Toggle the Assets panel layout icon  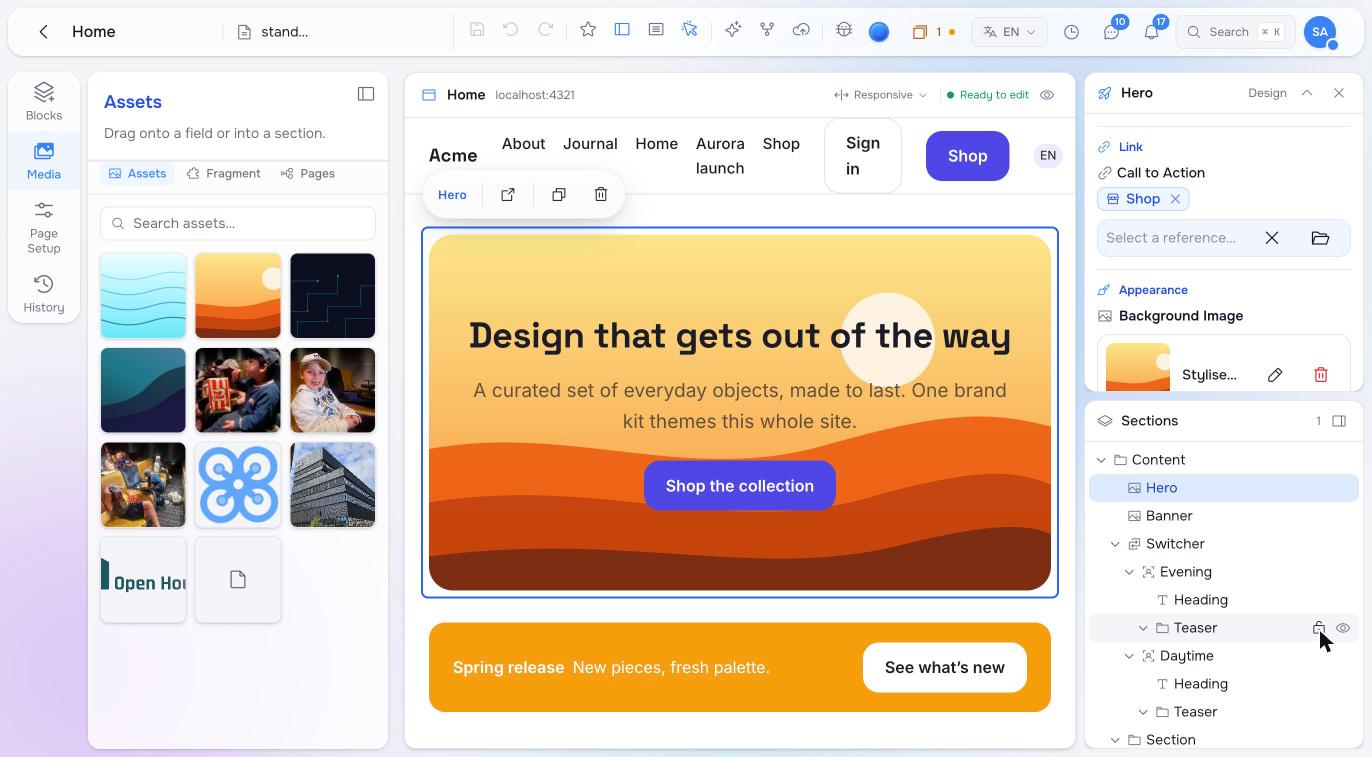(x=366, y=94)
